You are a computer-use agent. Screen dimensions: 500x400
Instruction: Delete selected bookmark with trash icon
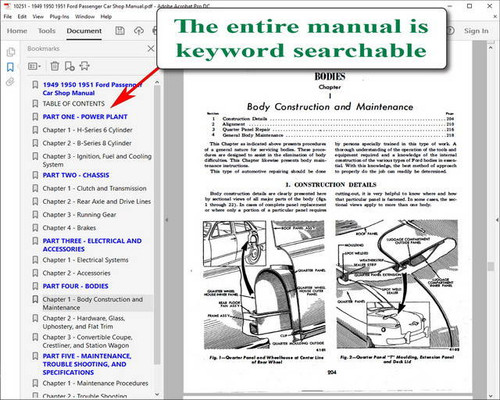55,66
